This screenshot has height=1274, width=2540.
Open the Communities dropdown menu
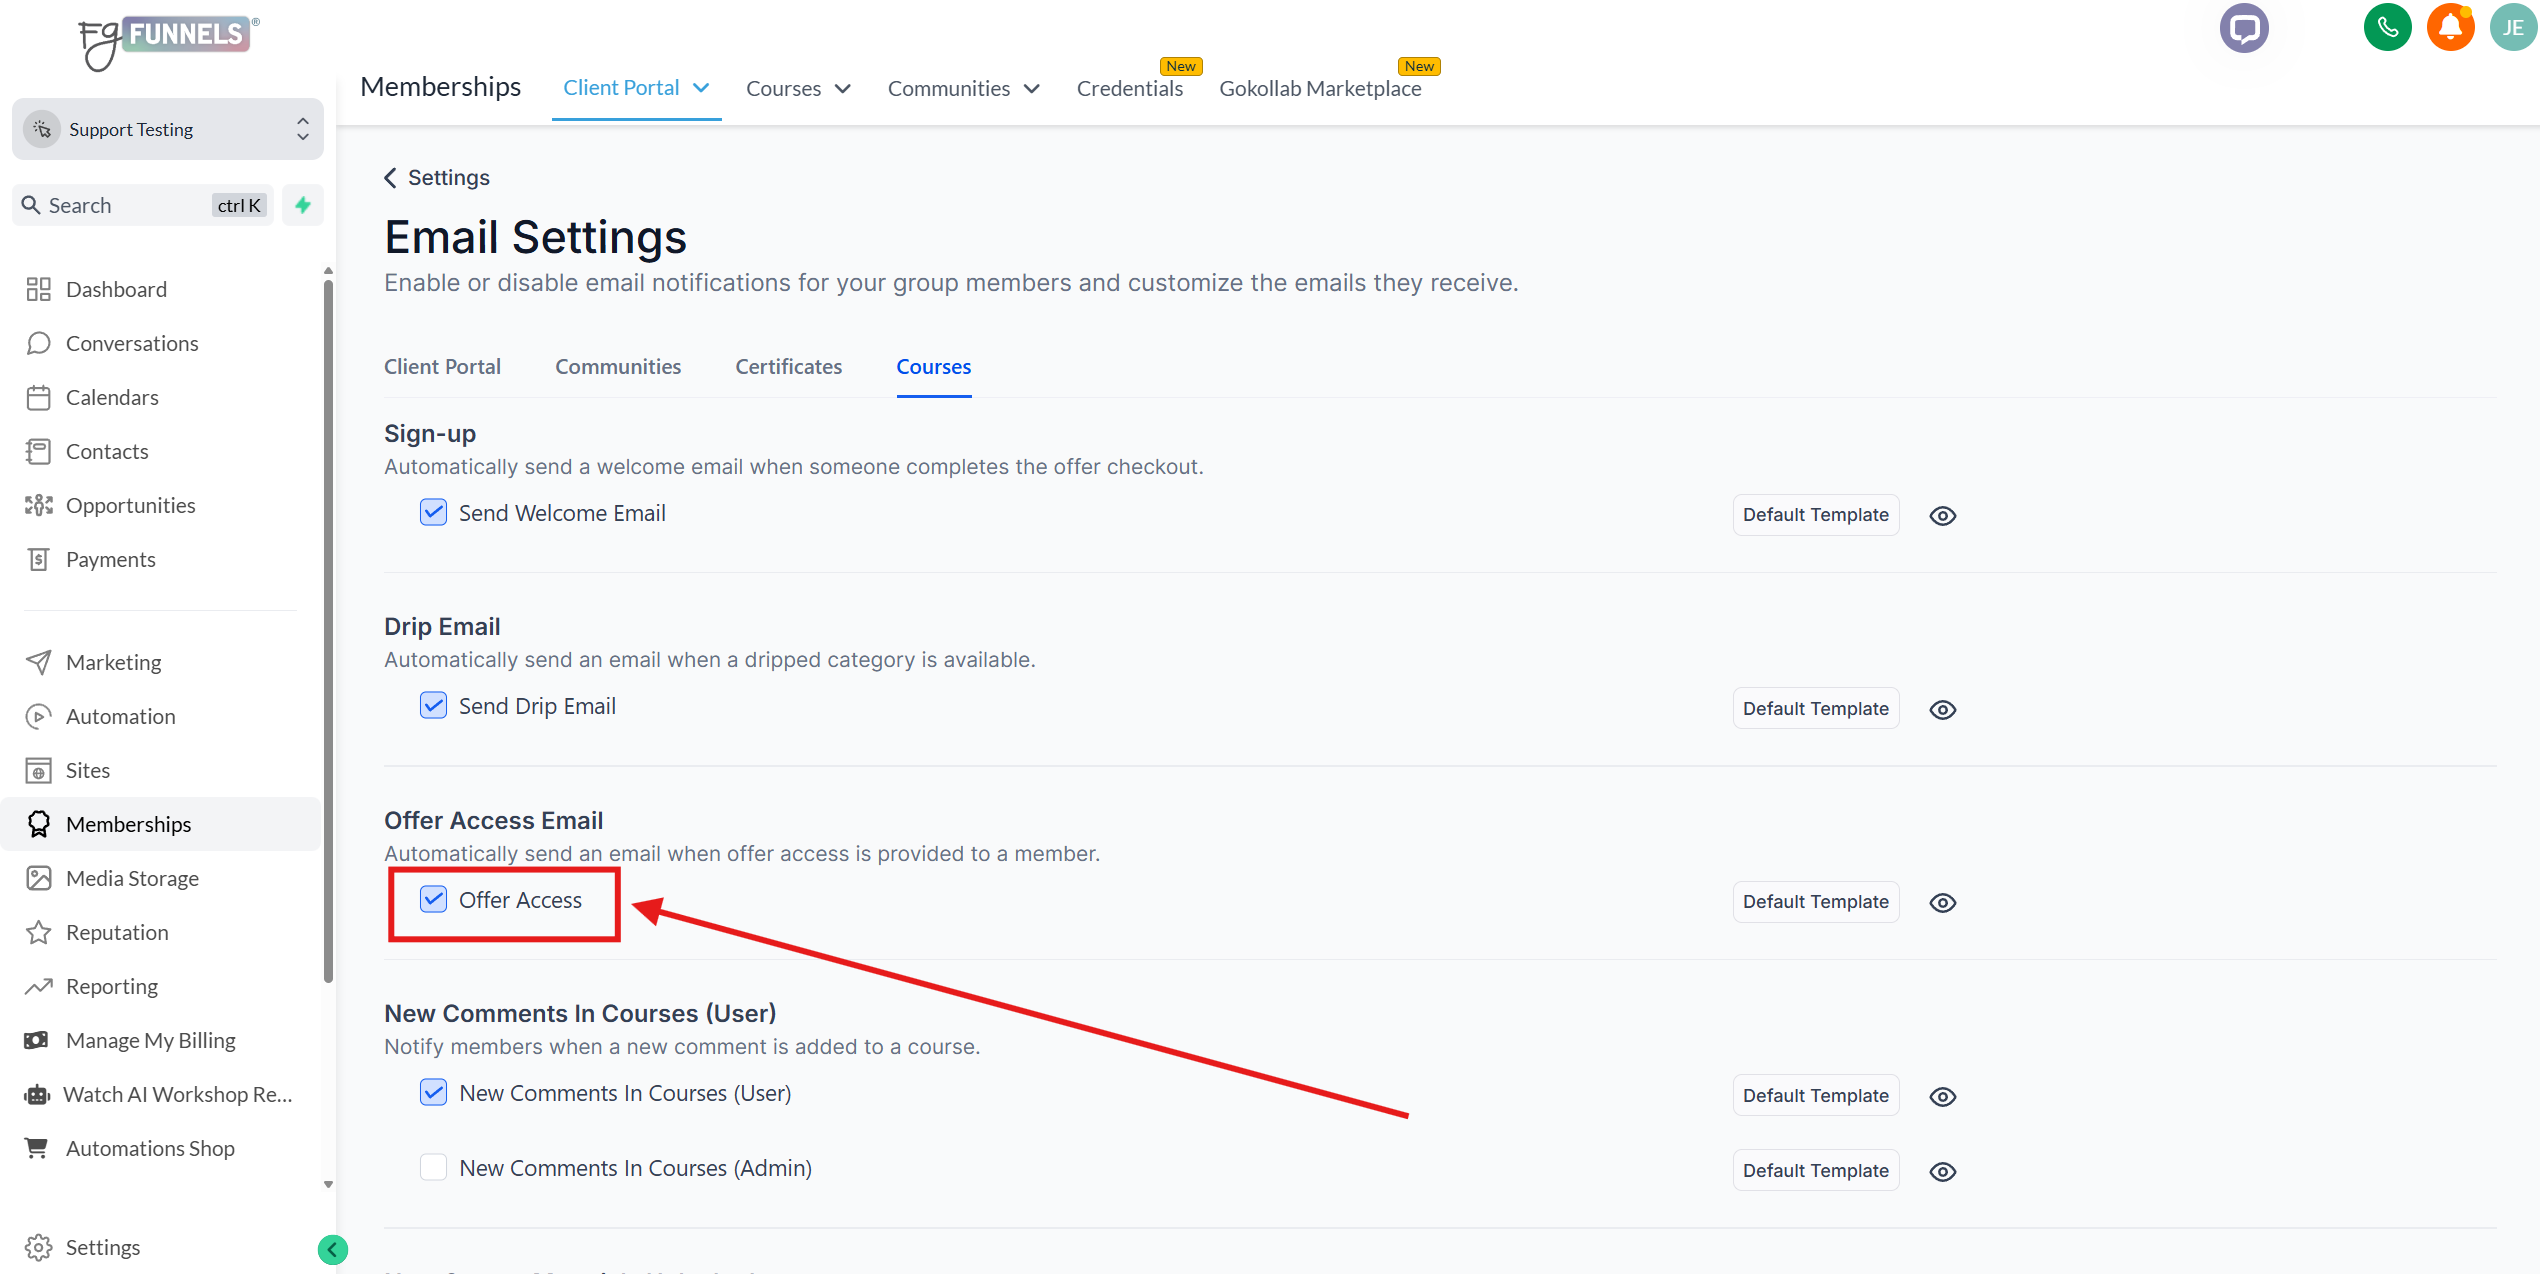(963, 89)
